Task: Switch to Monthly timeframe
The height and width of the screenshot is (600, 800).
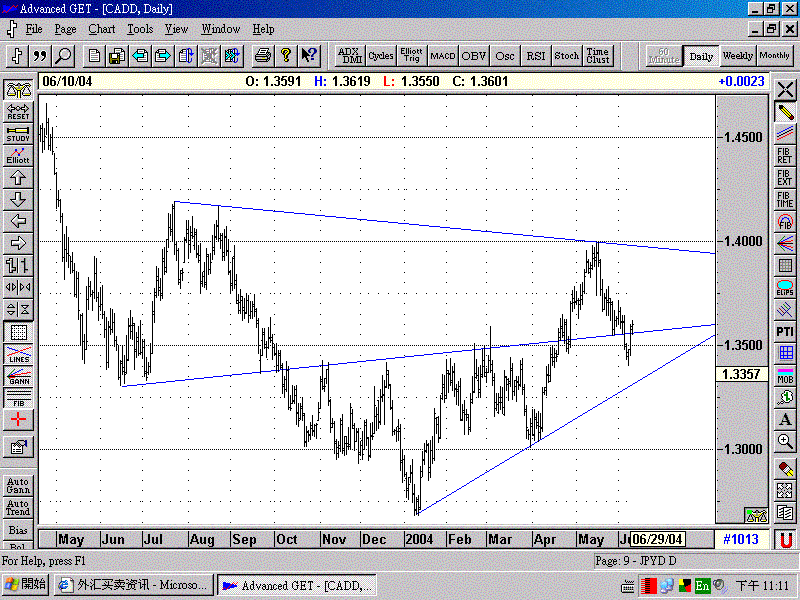Action: [773, 57]
